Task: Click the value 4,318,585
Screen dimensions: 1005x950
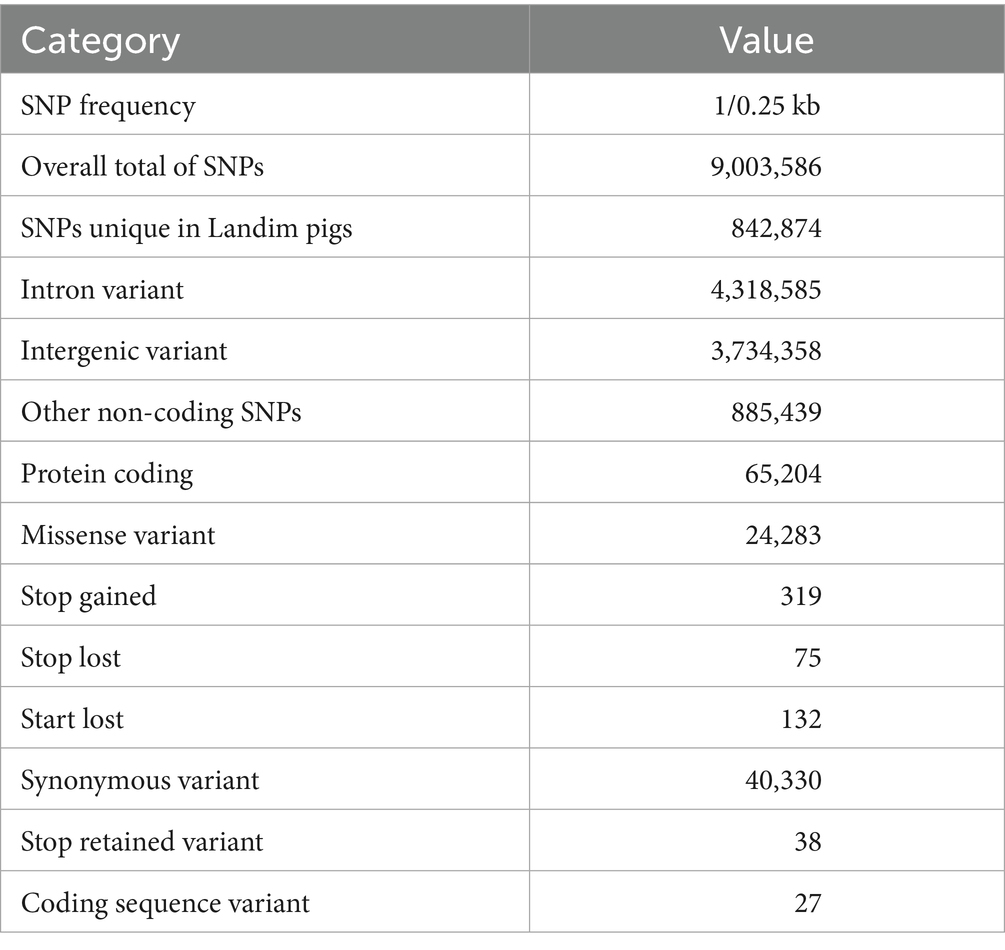Action: tap(763, 290)
